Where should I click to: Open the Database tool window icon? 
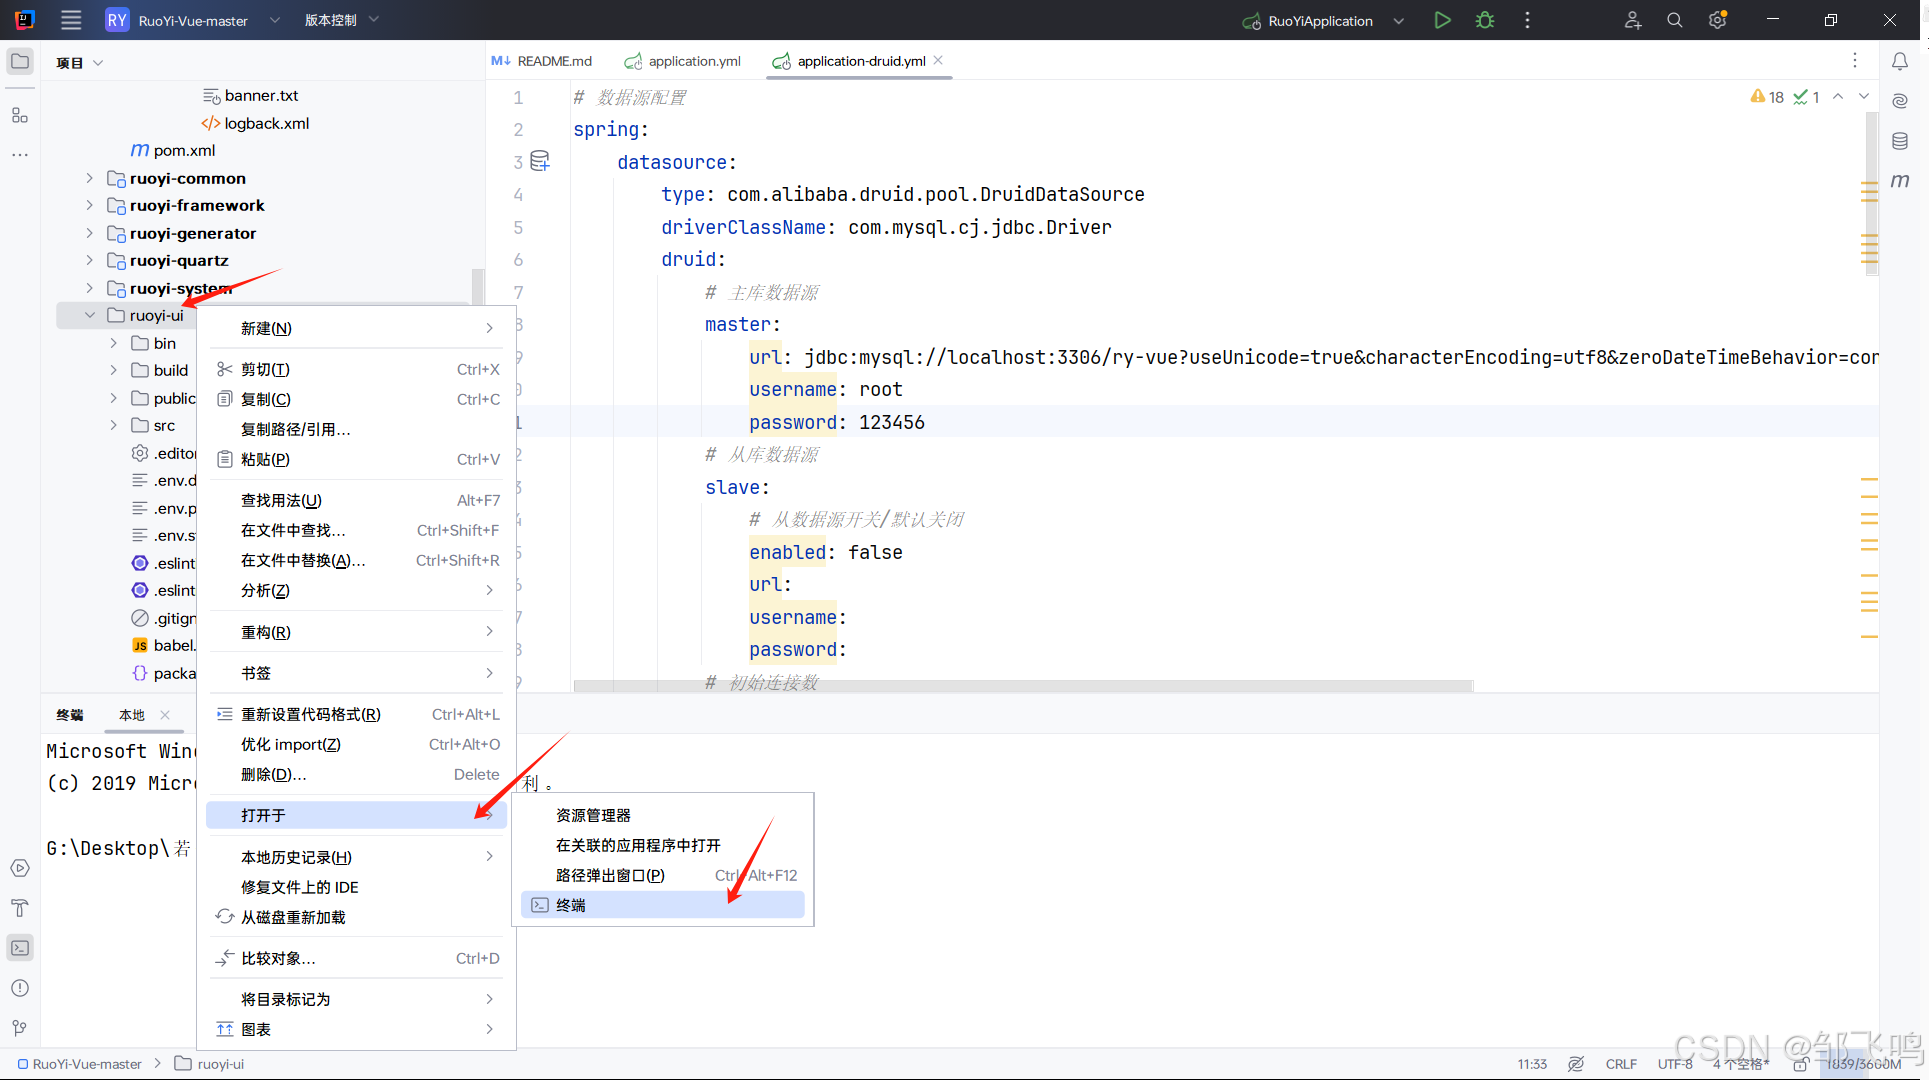(1900, 141)
